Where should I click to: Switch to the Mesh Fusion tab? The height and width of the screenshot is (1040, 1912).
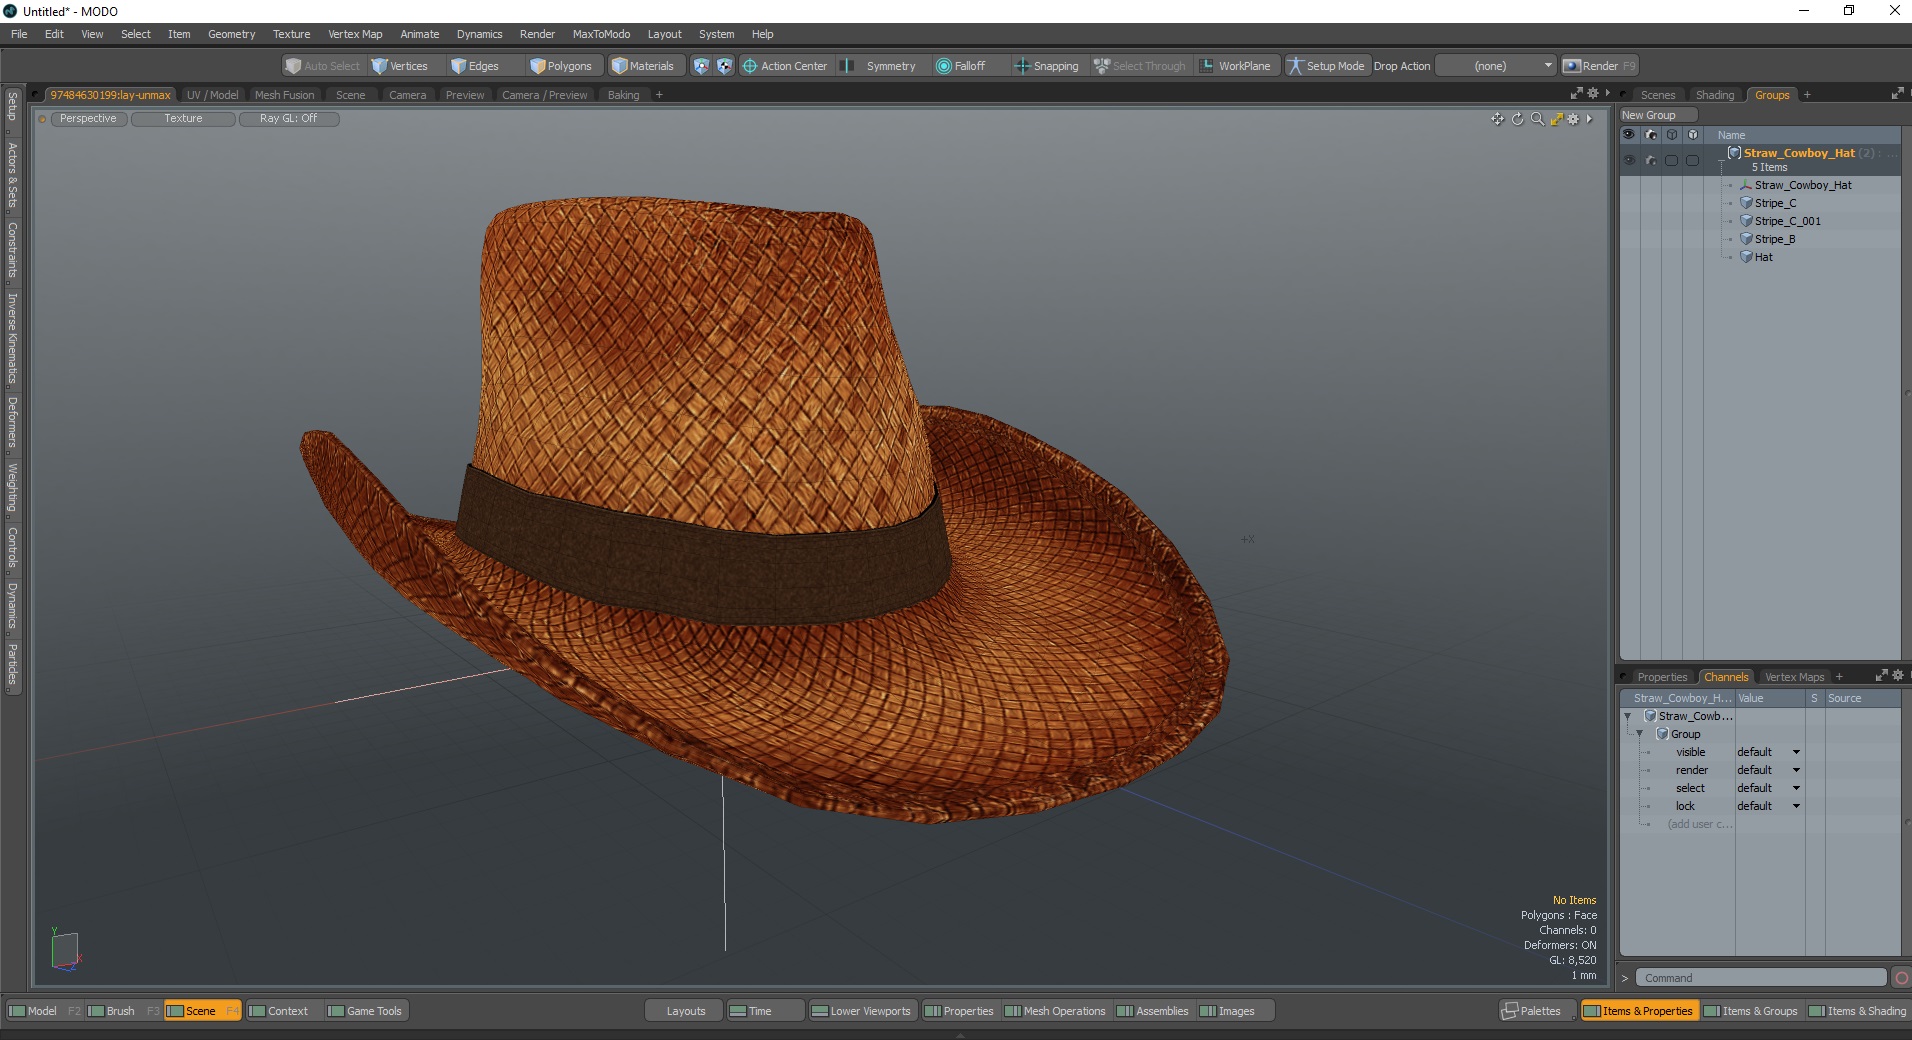coord(284,95)
